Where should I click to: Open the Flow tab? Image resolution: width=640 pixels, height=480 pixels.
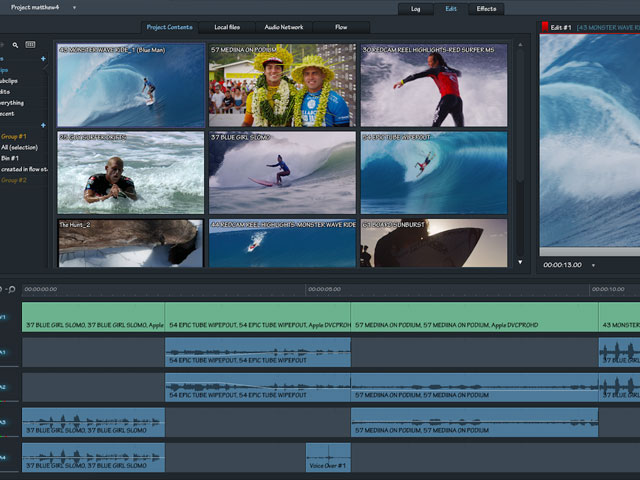point(341,27)
